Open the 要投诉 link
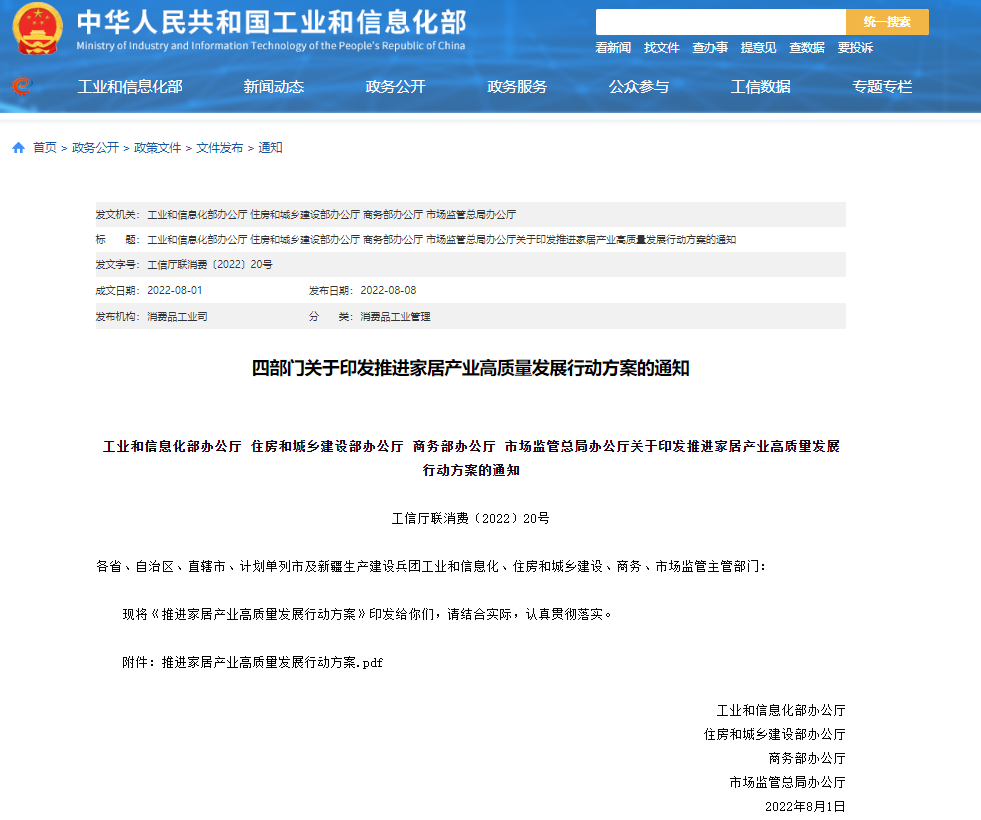This screenshot has width=981, height=820. pyautogui.click(x=853, y=47)
